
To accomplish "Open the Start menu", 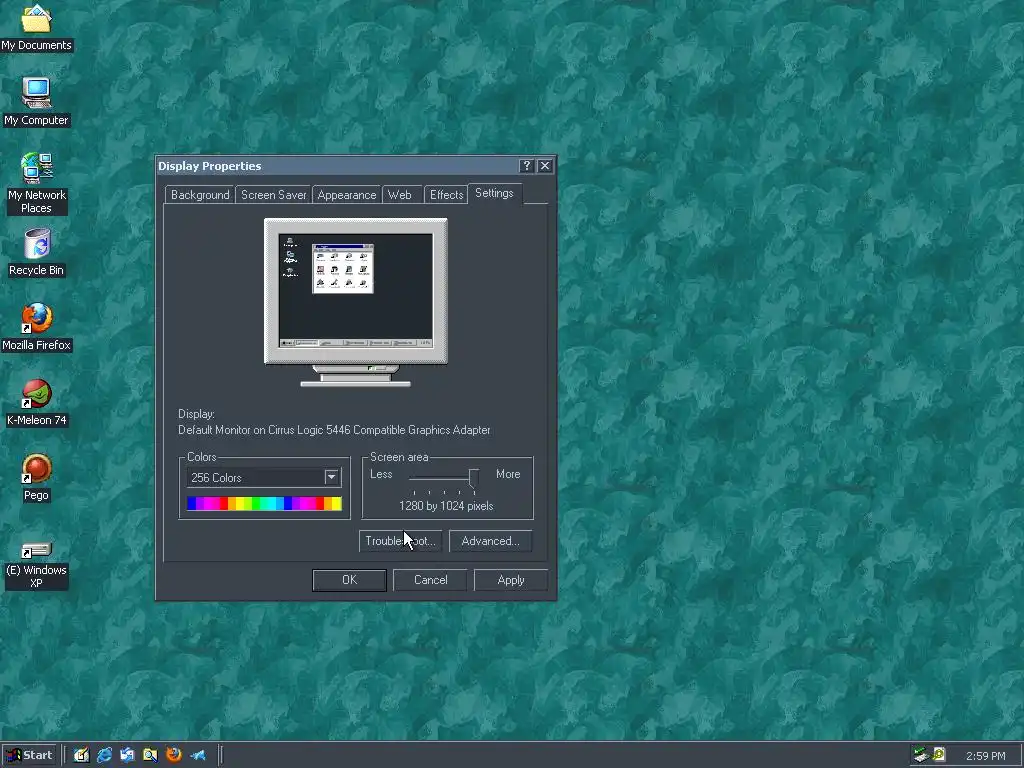I will 31,755.
